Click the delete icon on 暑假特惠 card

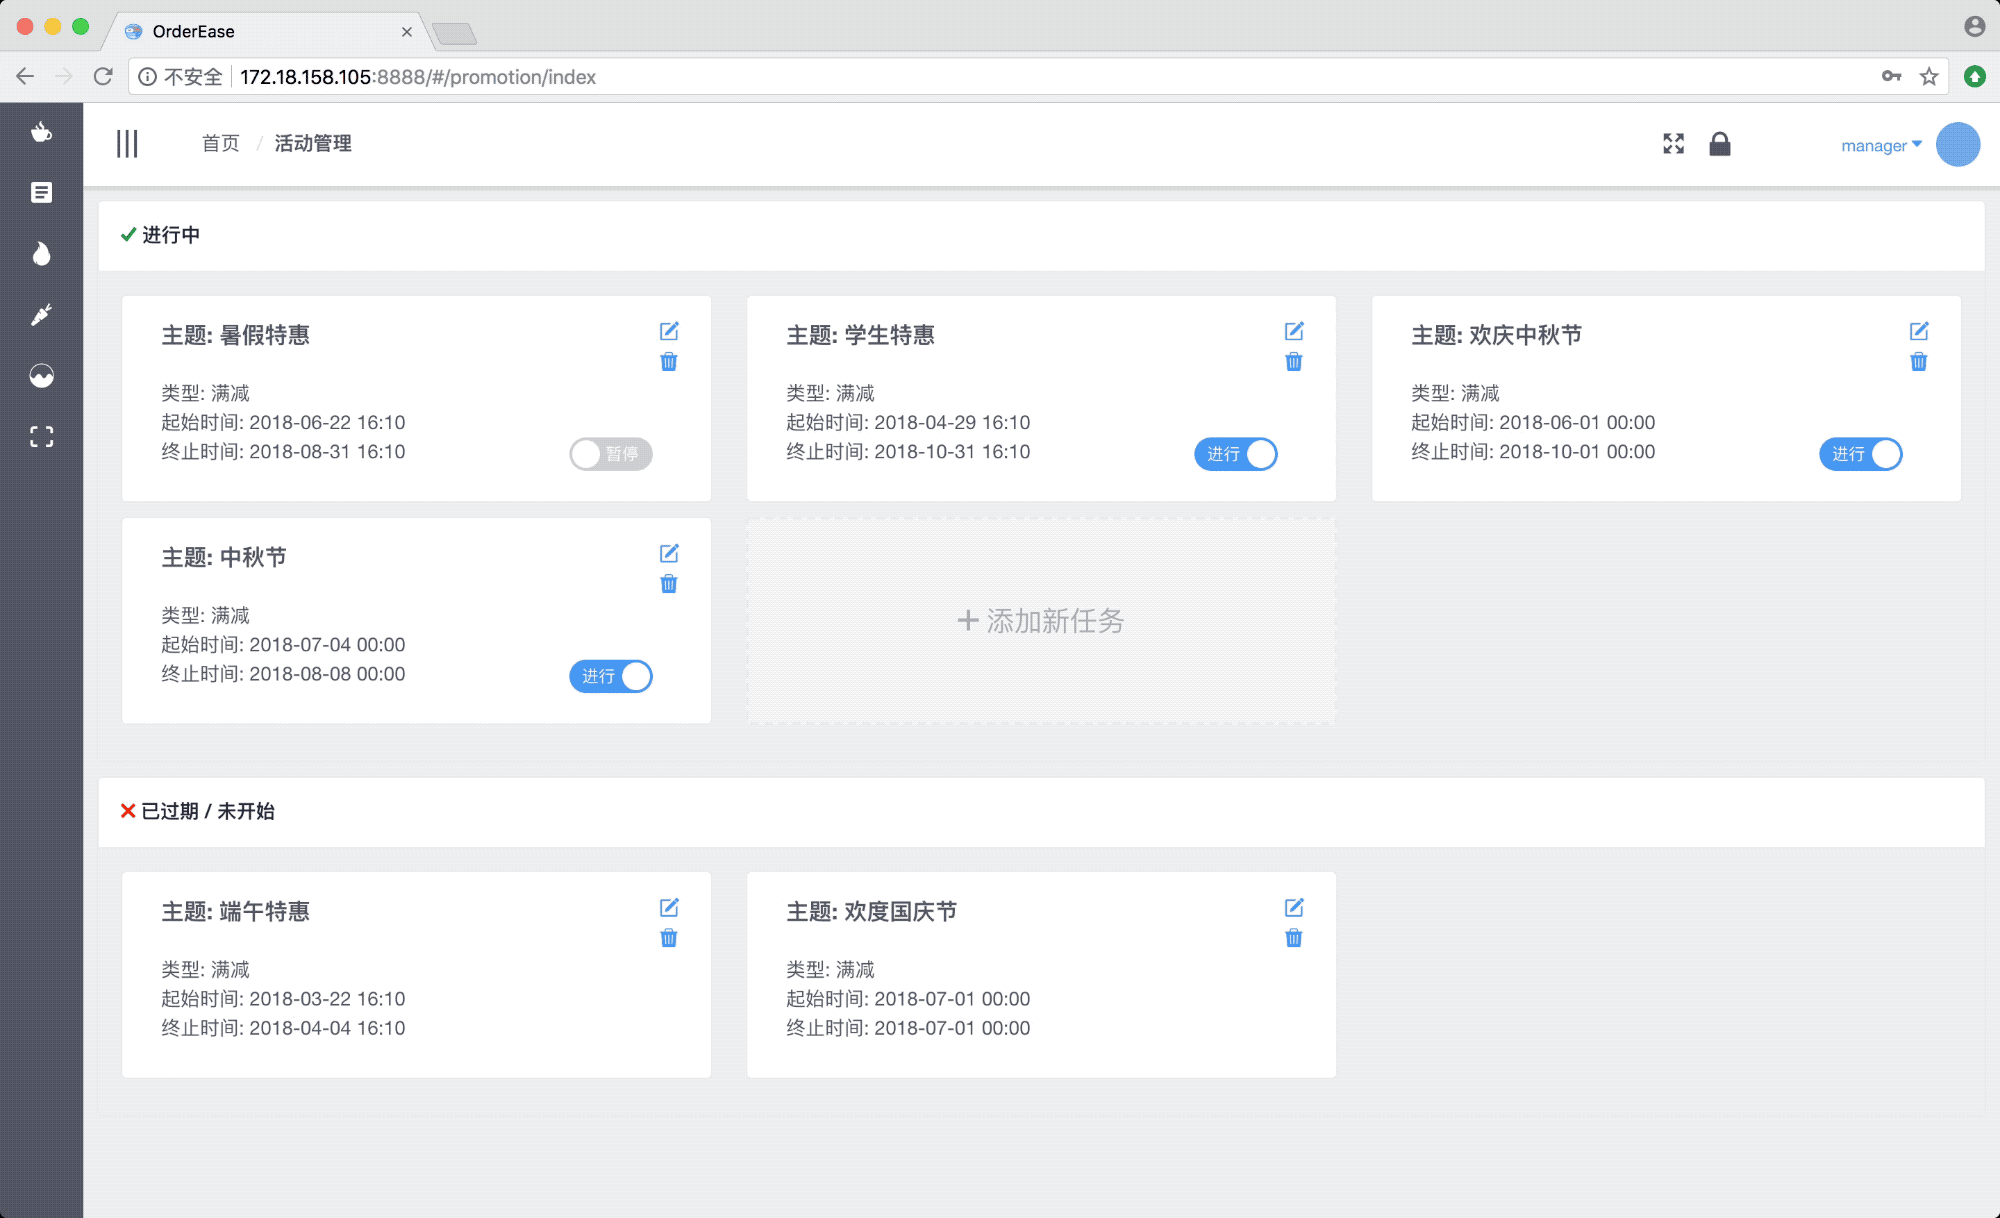click(669, 361)
